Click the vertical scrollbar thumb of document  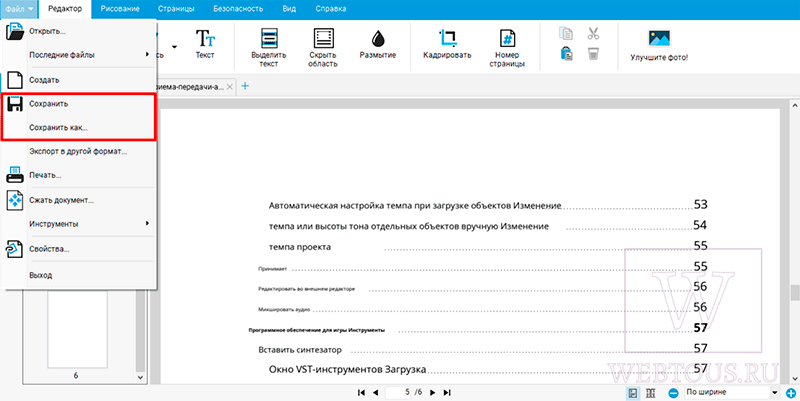point(794,292)
